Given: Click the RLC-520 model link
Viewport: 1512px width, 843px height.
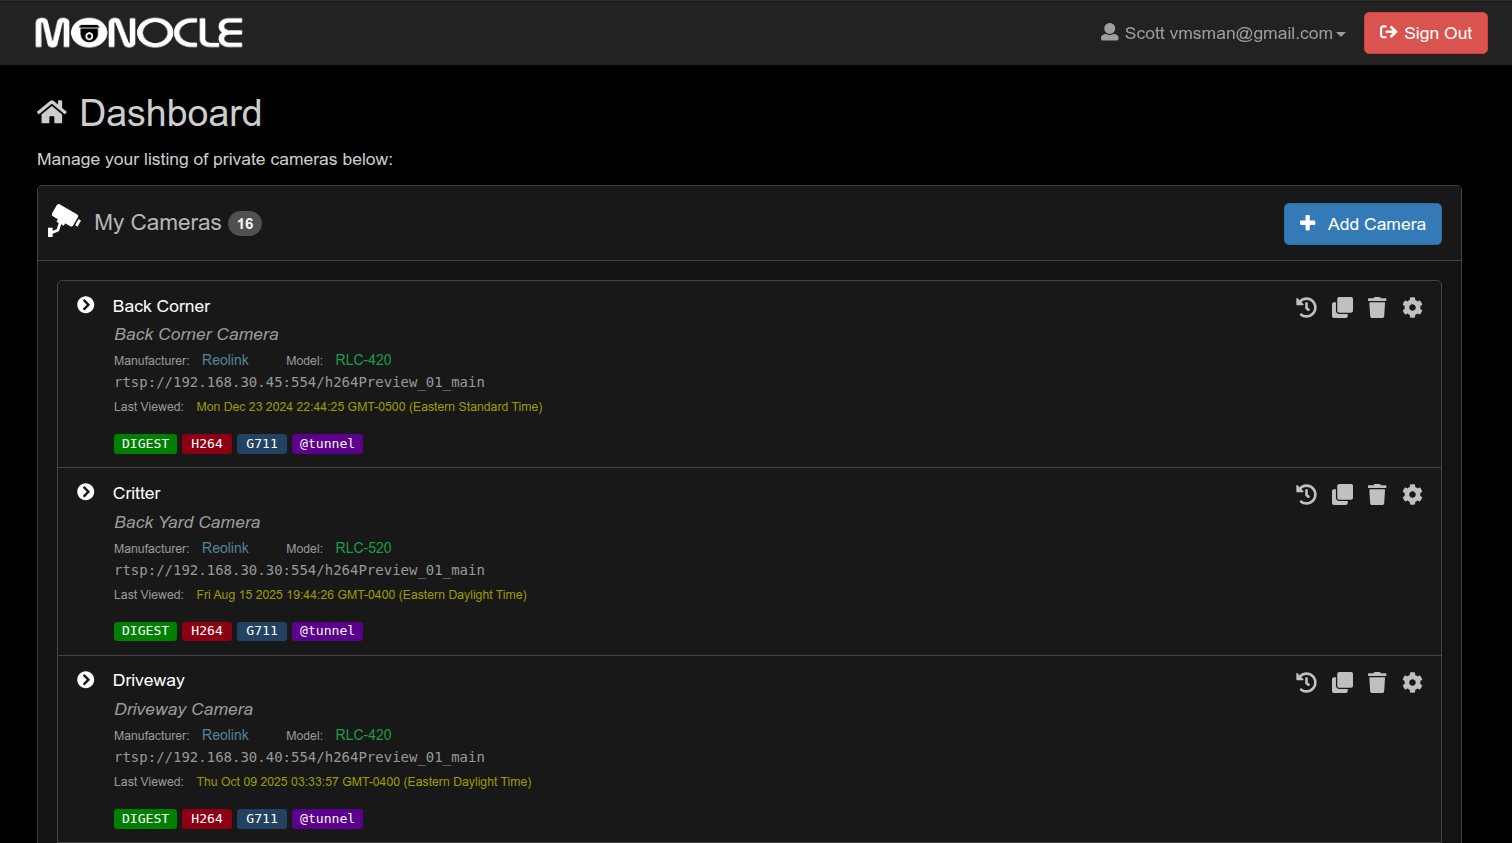Looking at the screenshot, I should (363, 548).
